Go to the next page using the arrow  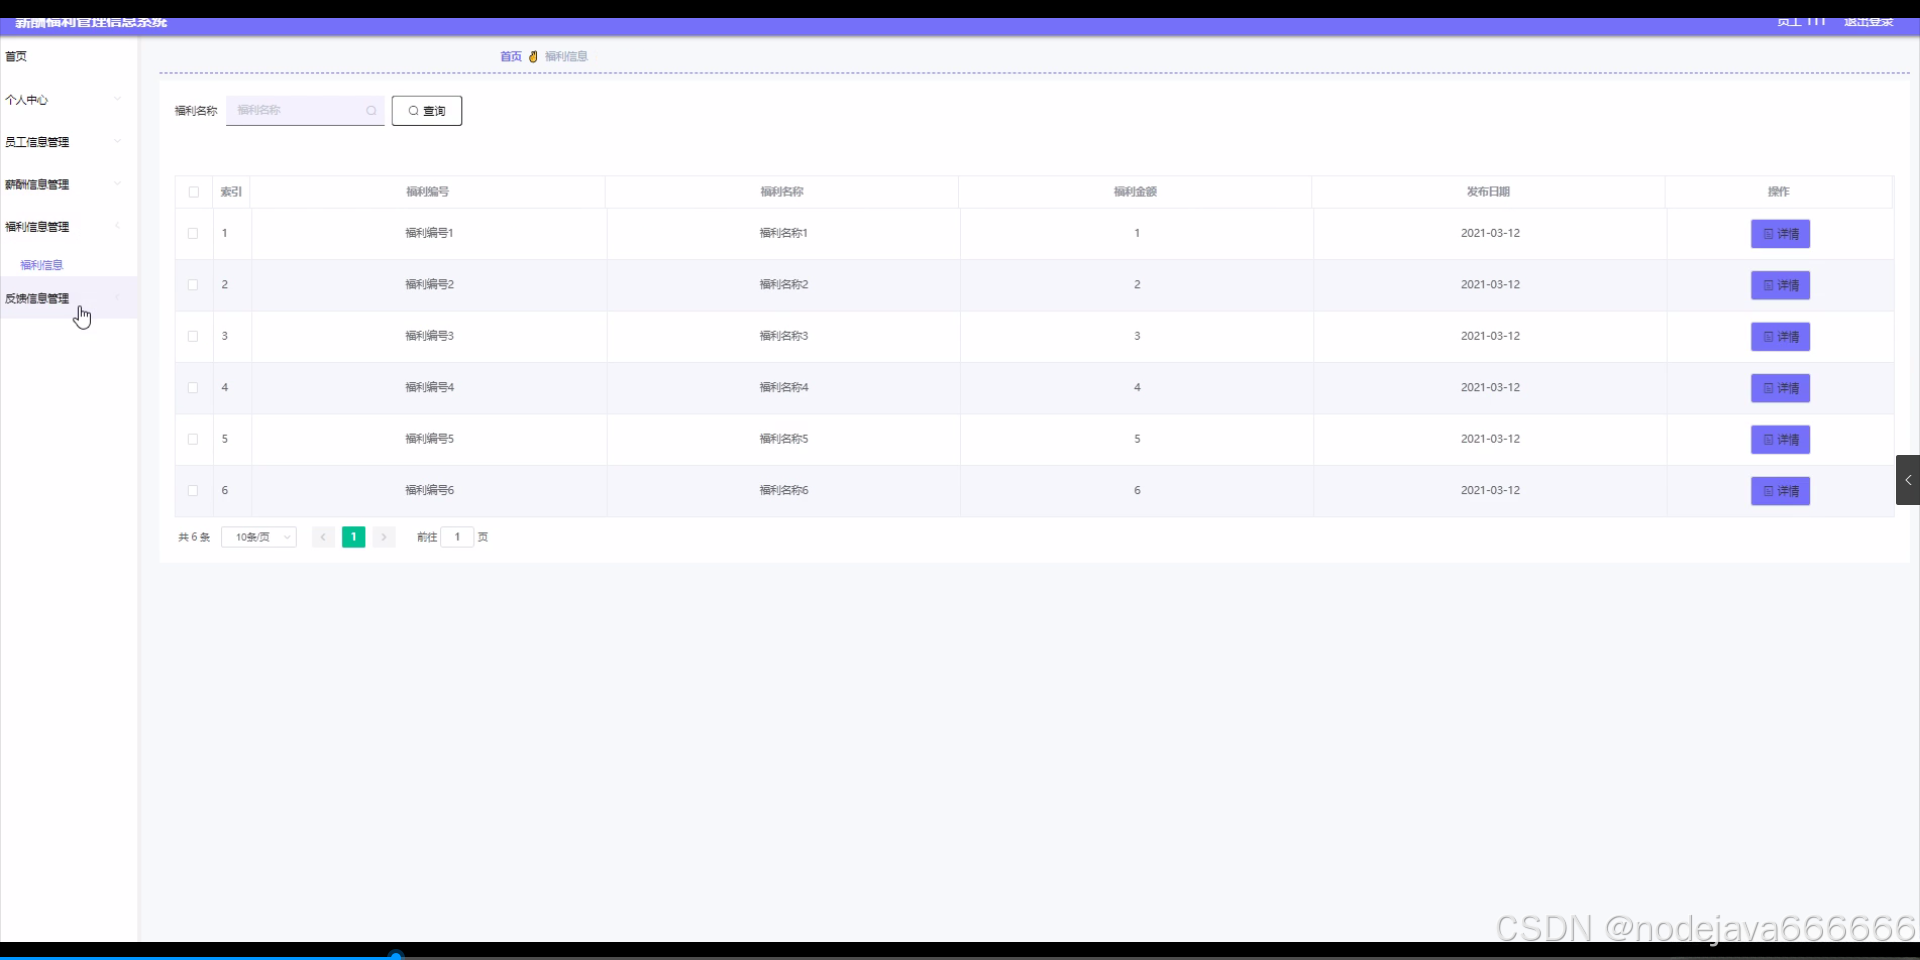coord(384,537)
